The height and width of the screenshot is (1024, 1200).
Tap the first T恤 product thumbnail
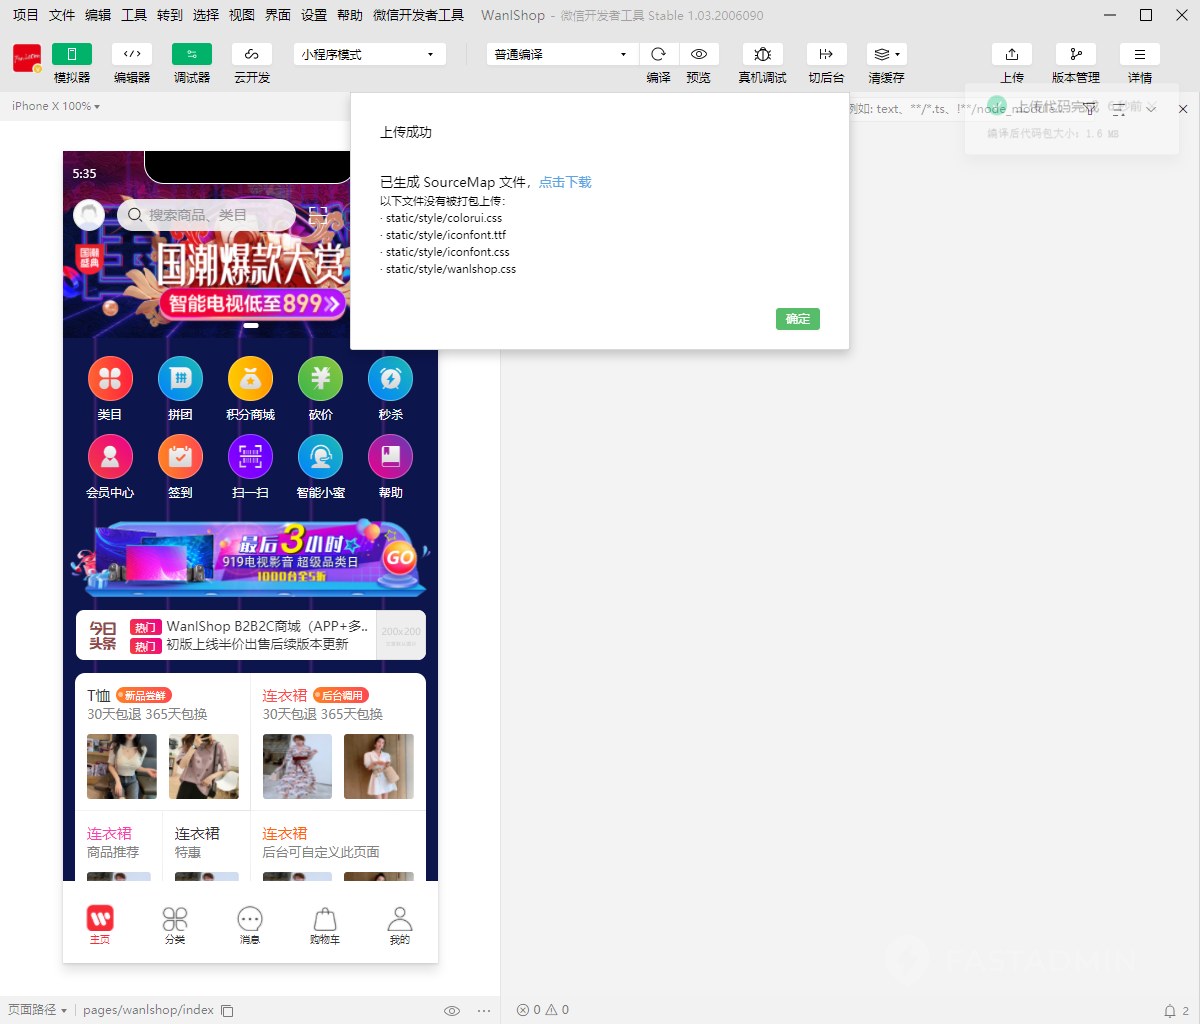(x=122, y=766)
